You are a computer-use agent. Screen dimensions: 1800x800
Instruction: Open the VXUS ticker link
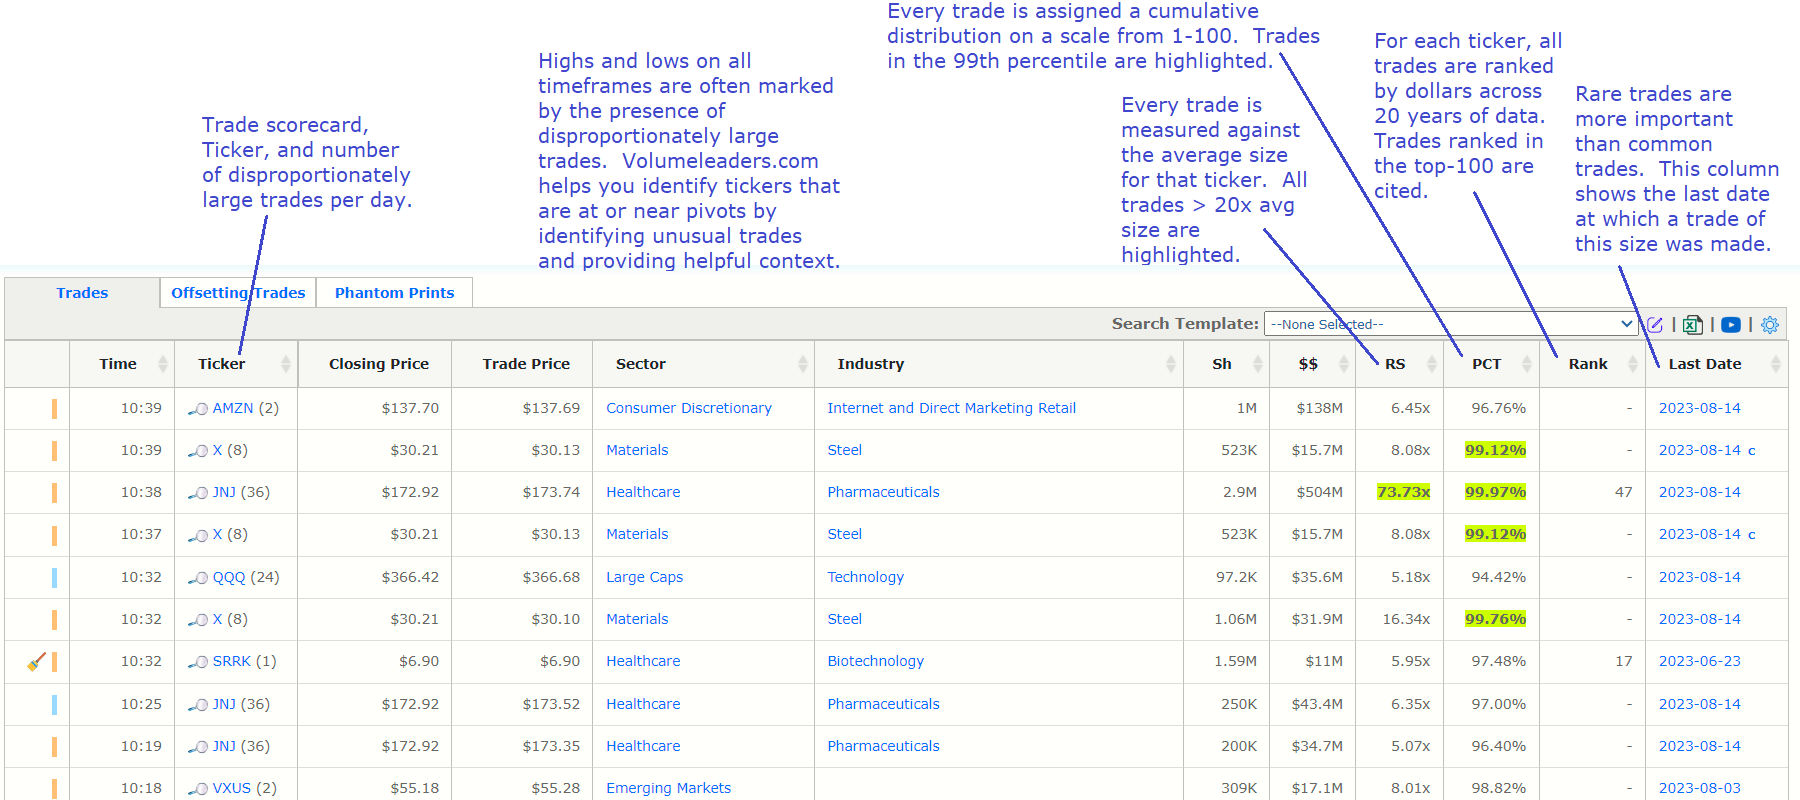pyautogui.click(x=232, y=788)
